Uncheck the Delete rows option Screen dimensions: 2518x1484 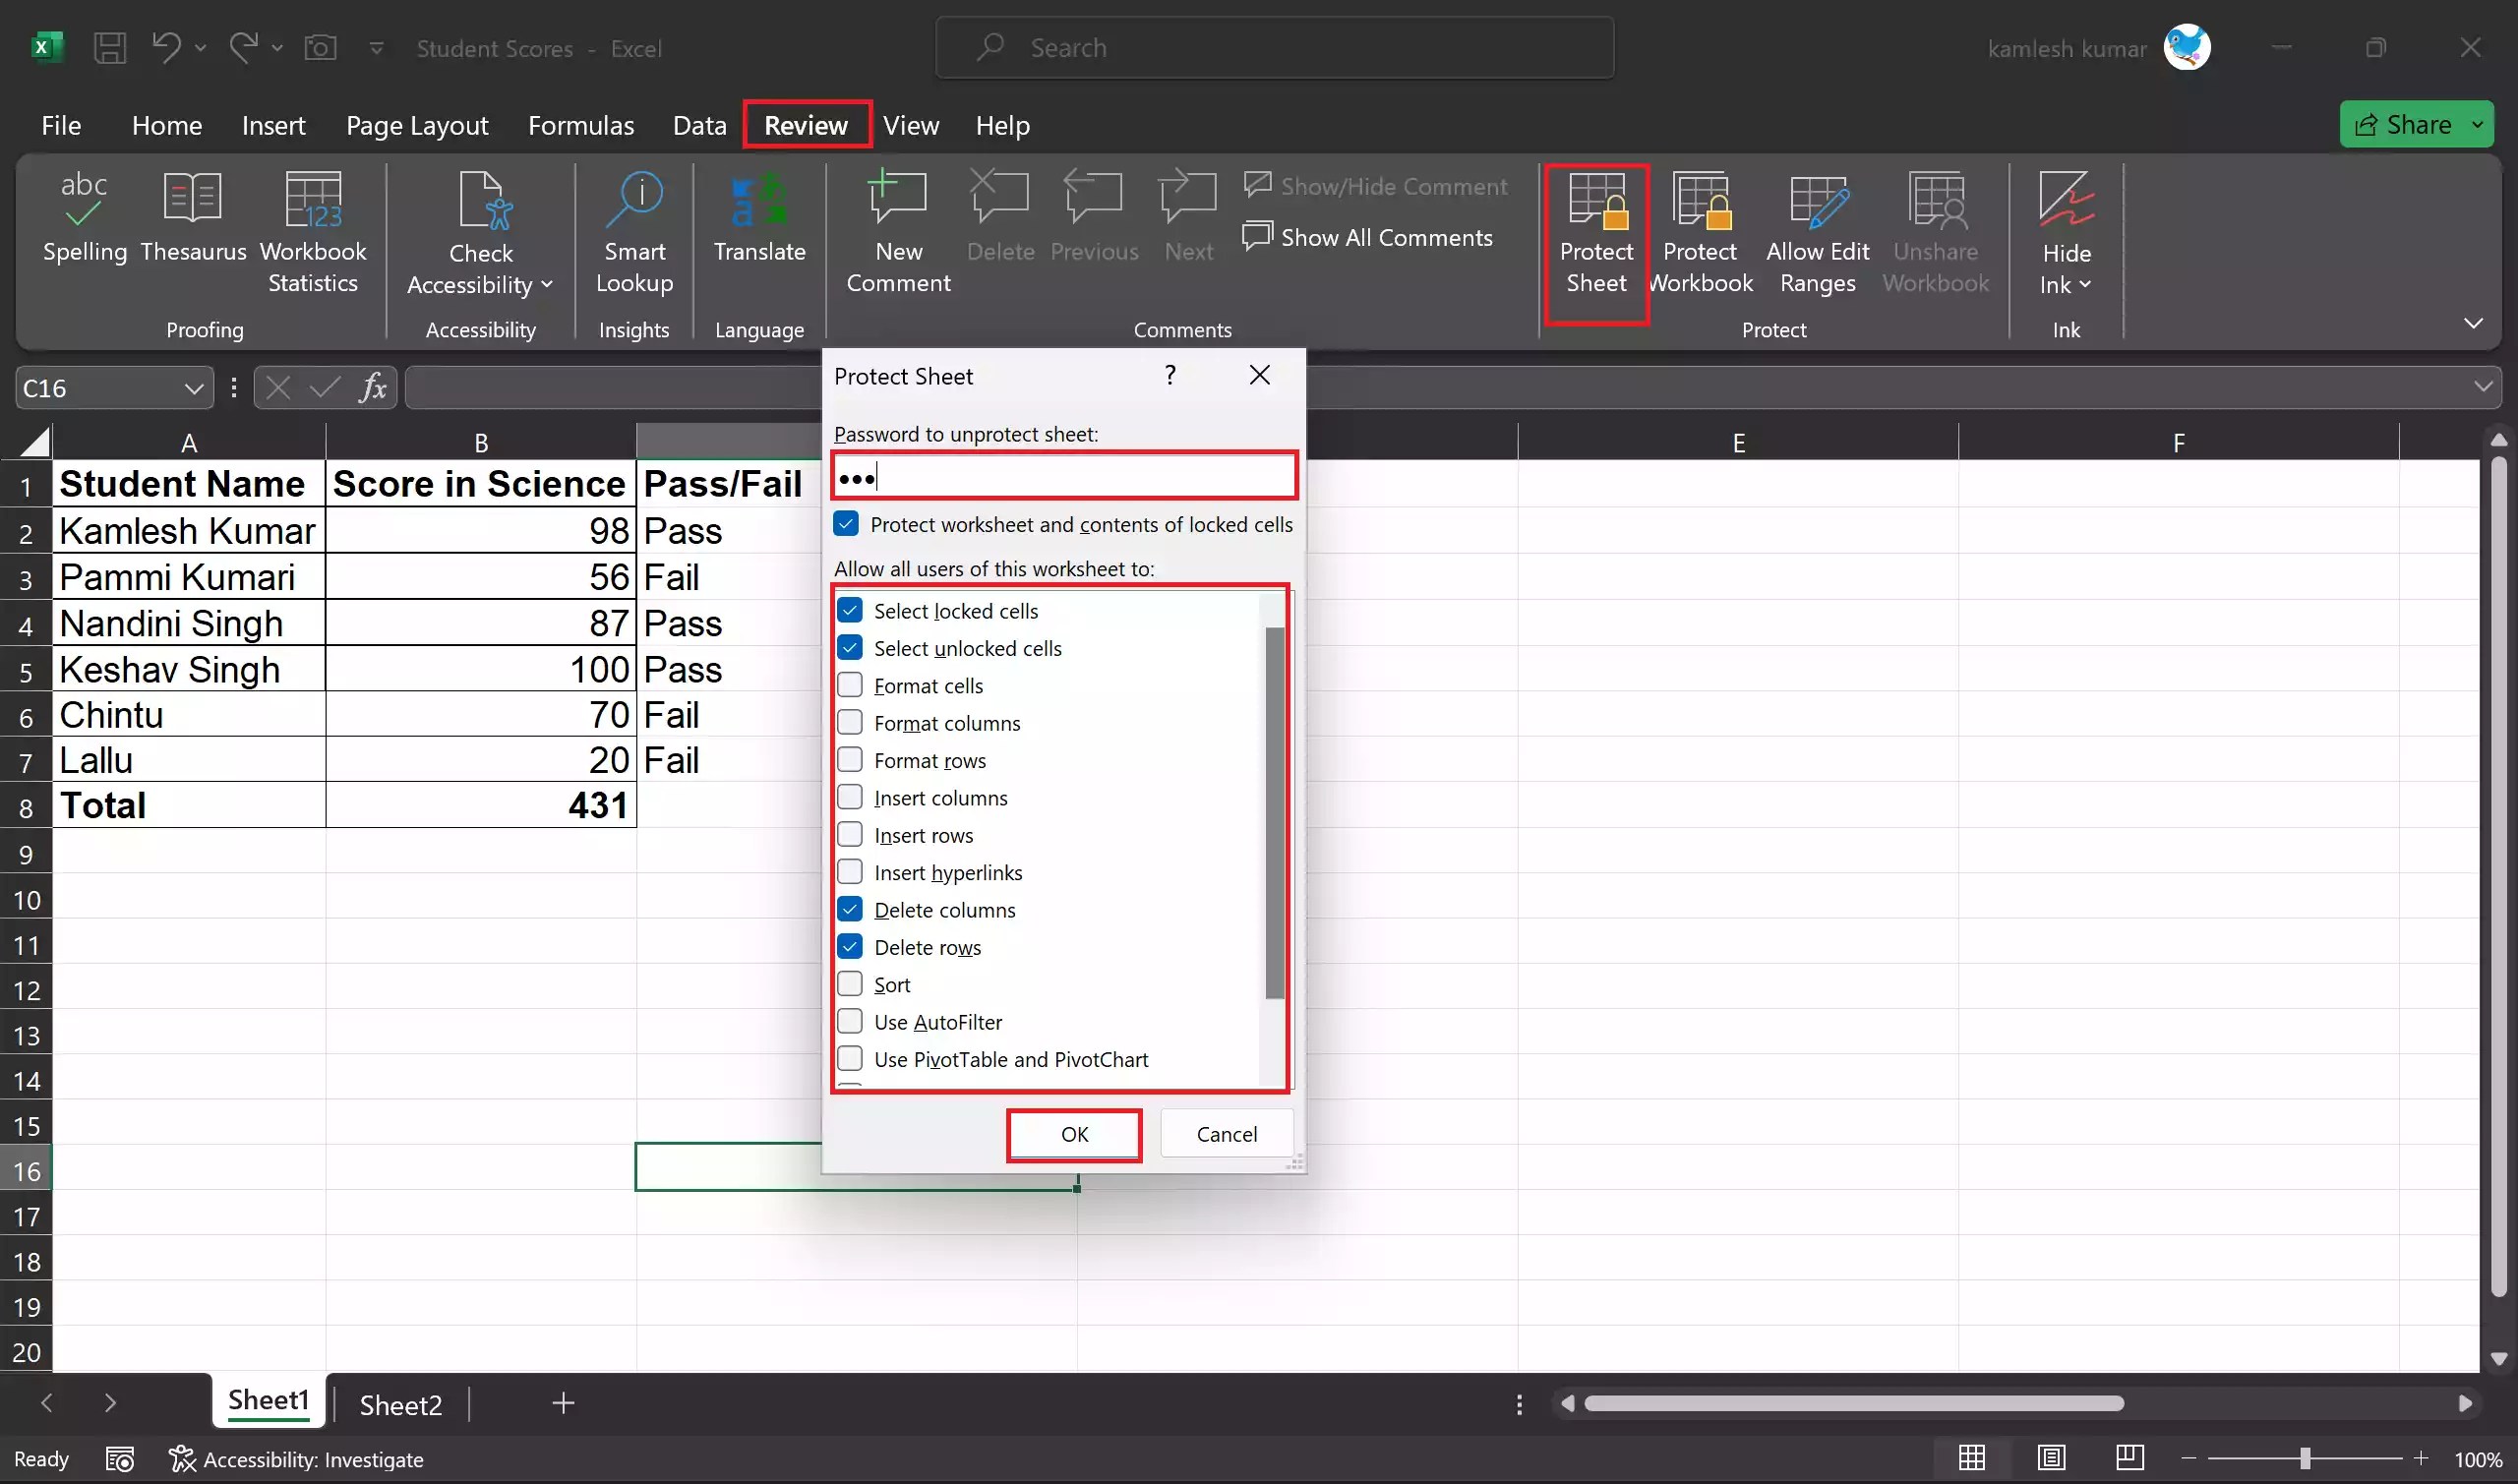point(850,947)
